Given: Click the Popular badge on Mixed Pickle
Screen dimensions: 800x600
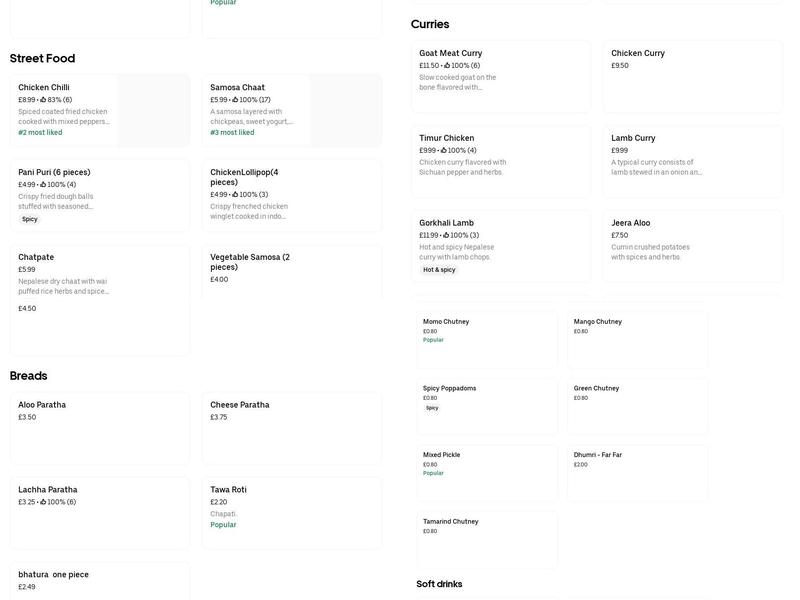Looking at the screenshot, I should click(432, 472).
